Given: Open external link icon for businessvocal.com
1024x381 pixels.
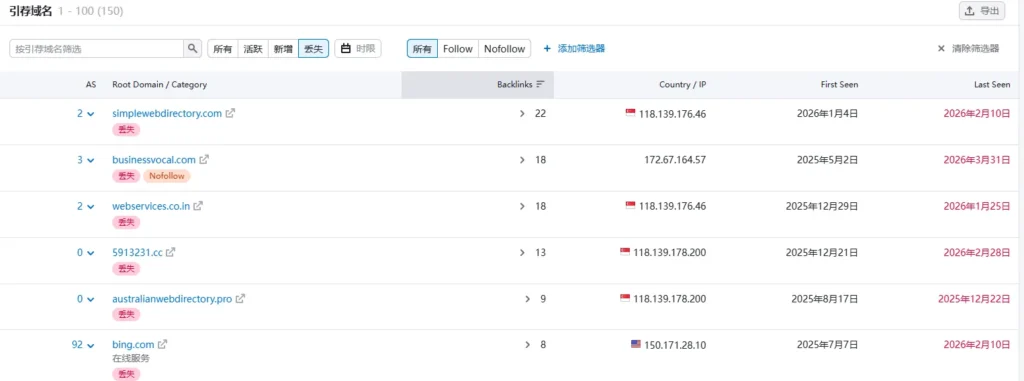Looking at the screenshot, I should click(204, 159).
